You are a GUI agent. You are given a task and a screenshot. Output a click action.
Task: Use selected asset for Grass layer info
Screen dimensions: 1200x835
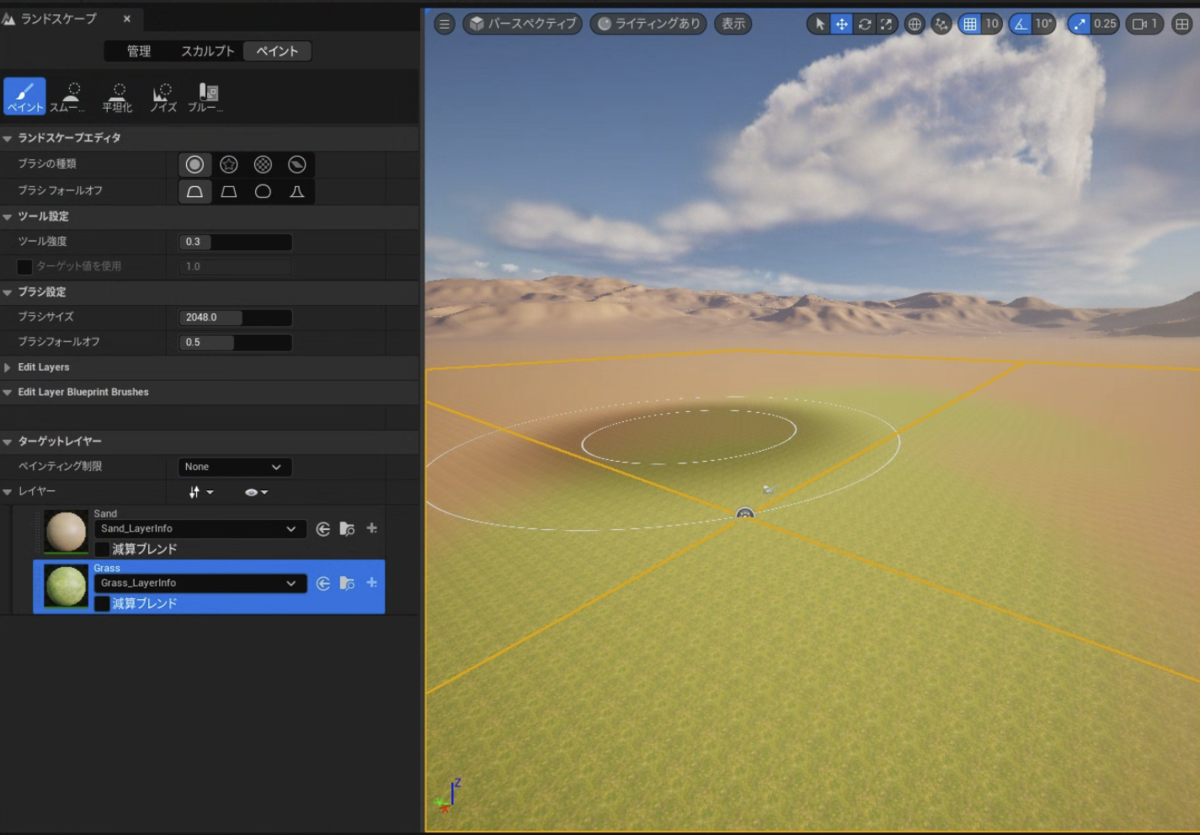[323, 583]
